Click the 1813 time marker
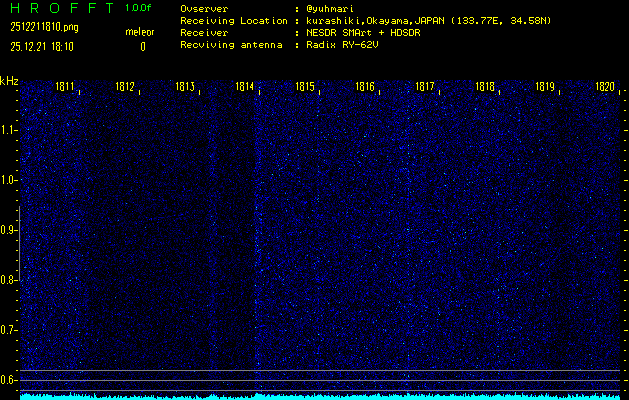Screen dimensions: 629x400 (x=185, y=86)
